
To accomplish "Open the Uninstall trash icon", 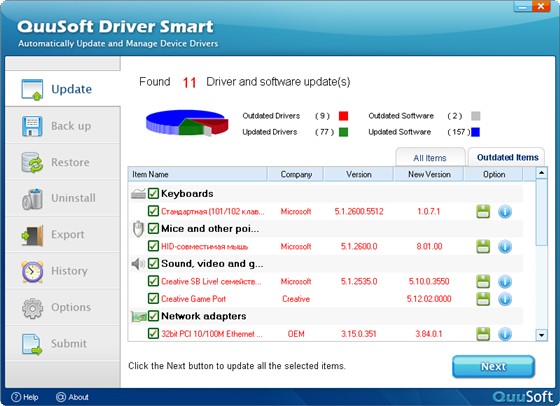I will pos(32,199).
